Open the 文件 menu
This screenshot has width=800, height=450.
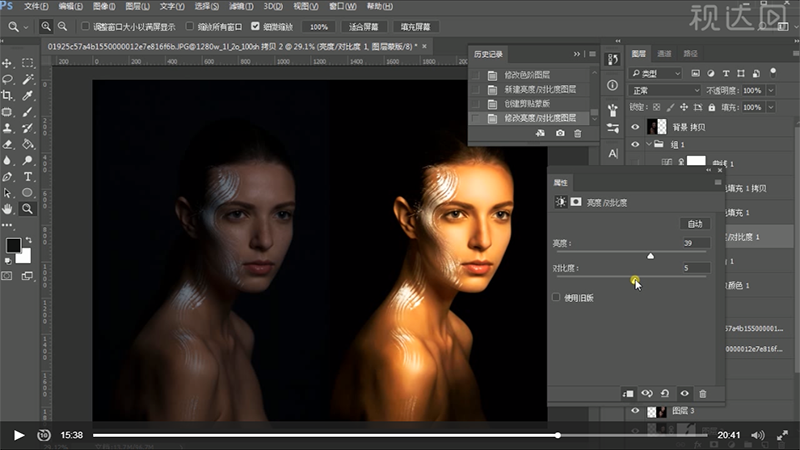pos(36,6)
